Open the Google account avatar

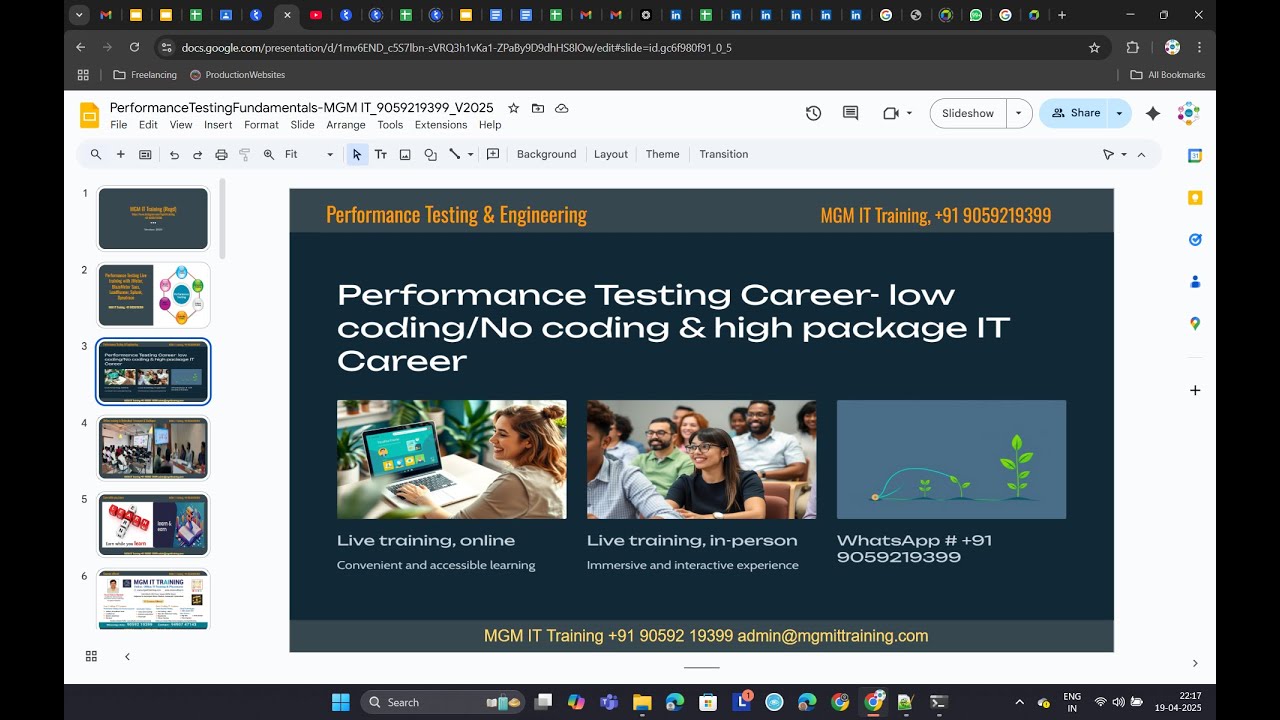[x=1188, y=113]
